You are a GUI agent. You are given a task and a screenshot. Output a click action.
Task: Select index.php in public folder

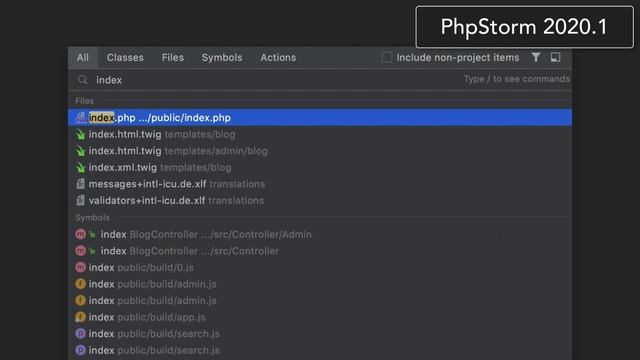click(320, 118)
